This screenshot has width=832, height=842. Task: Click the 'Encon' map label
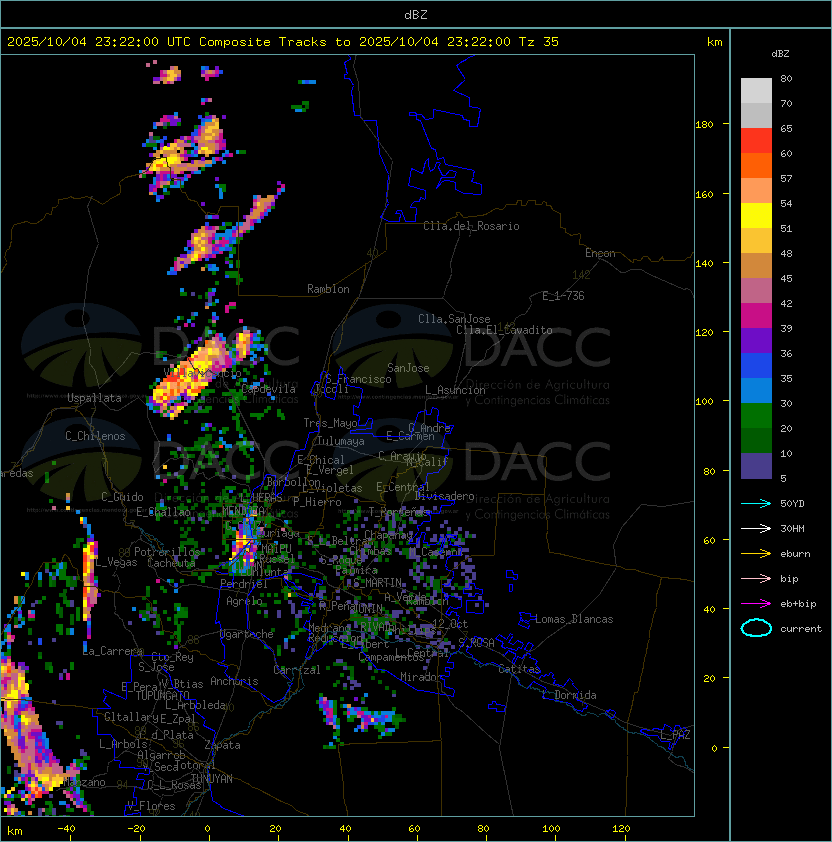600,253
